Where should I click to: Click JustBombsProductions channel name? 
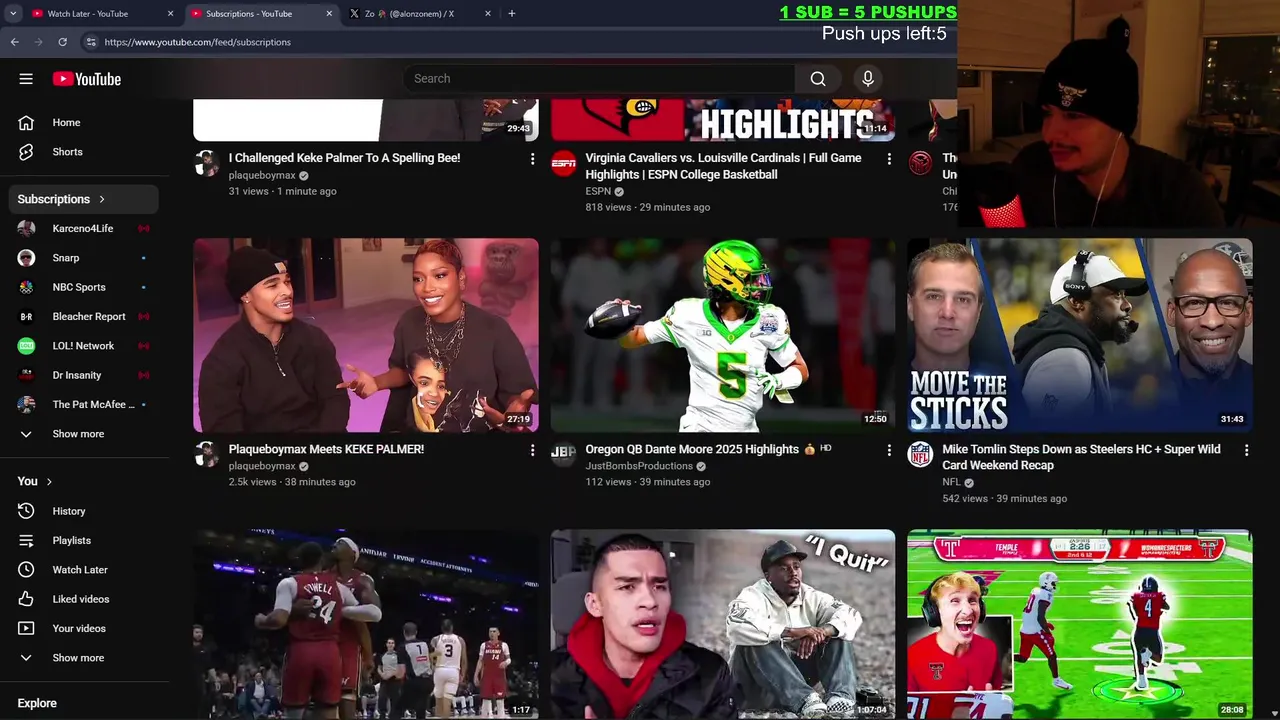(x=639, y=466)
